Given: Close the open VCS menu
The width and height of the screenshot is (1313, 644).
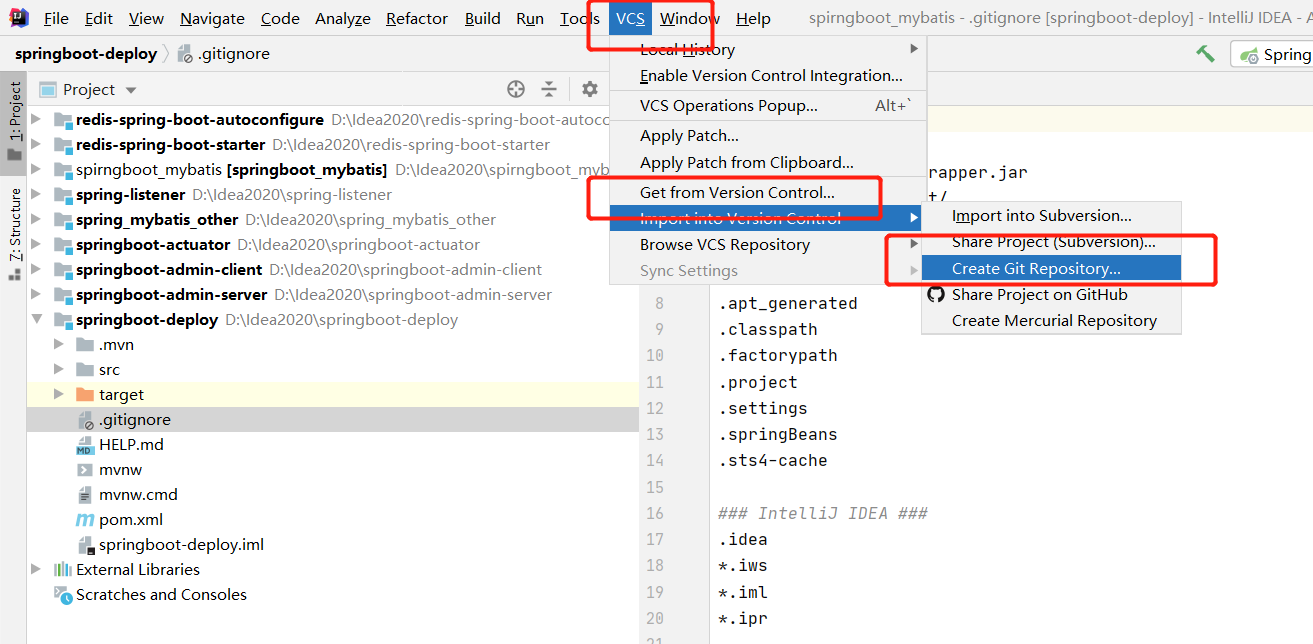Looking at the screenshot, I should (630, 18).
